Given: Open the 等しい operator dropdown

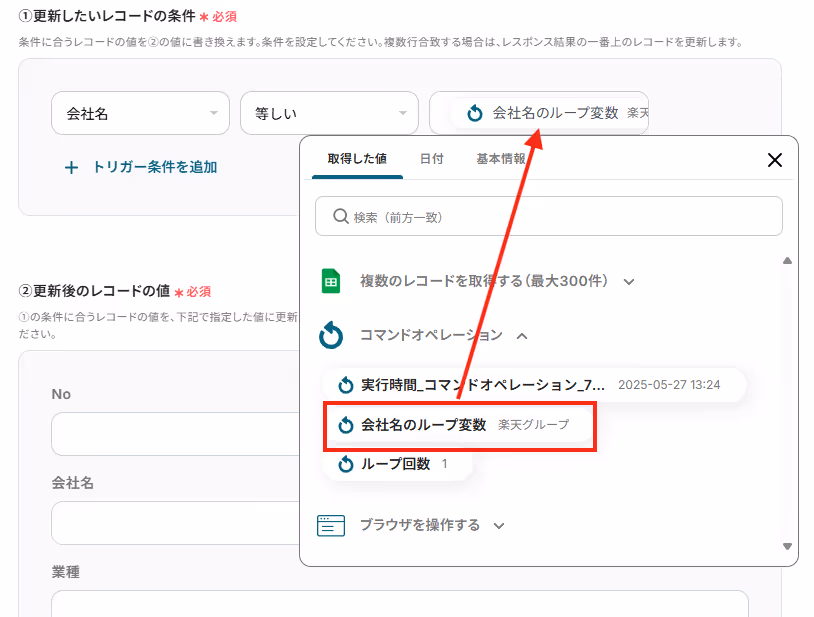Looking at the screenshot, I should [x=329, y=113].
